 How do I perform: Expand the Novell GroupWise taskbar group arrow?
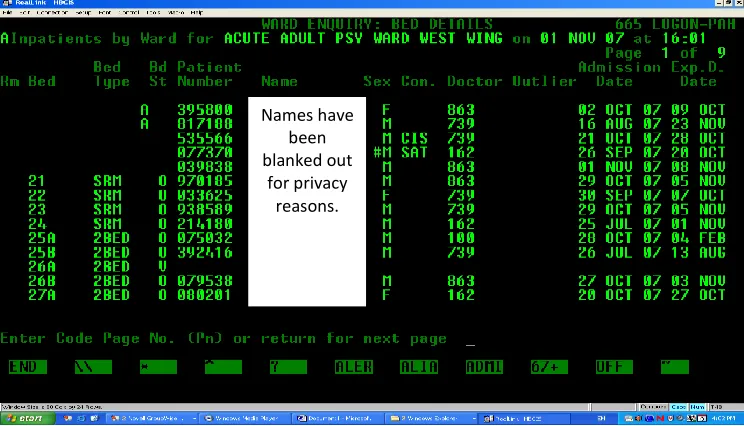coord(195,418)
